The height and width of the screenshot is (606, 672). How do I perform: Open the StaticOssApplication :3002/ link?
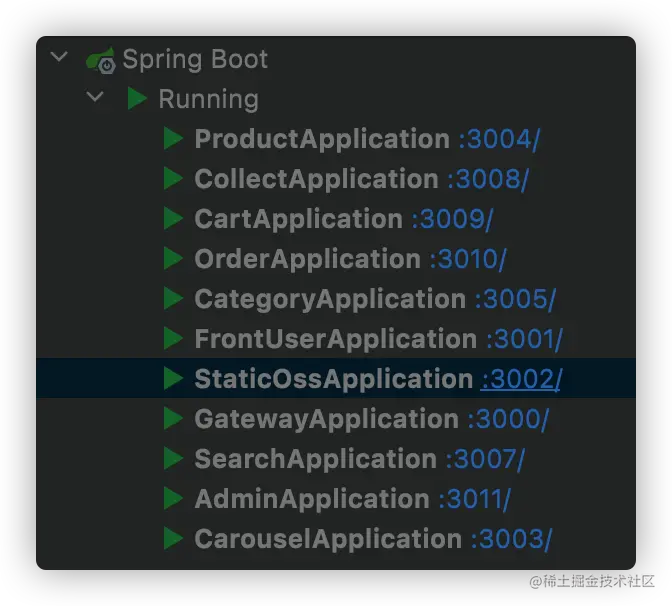pyautogui.click(x=521, y=379)
